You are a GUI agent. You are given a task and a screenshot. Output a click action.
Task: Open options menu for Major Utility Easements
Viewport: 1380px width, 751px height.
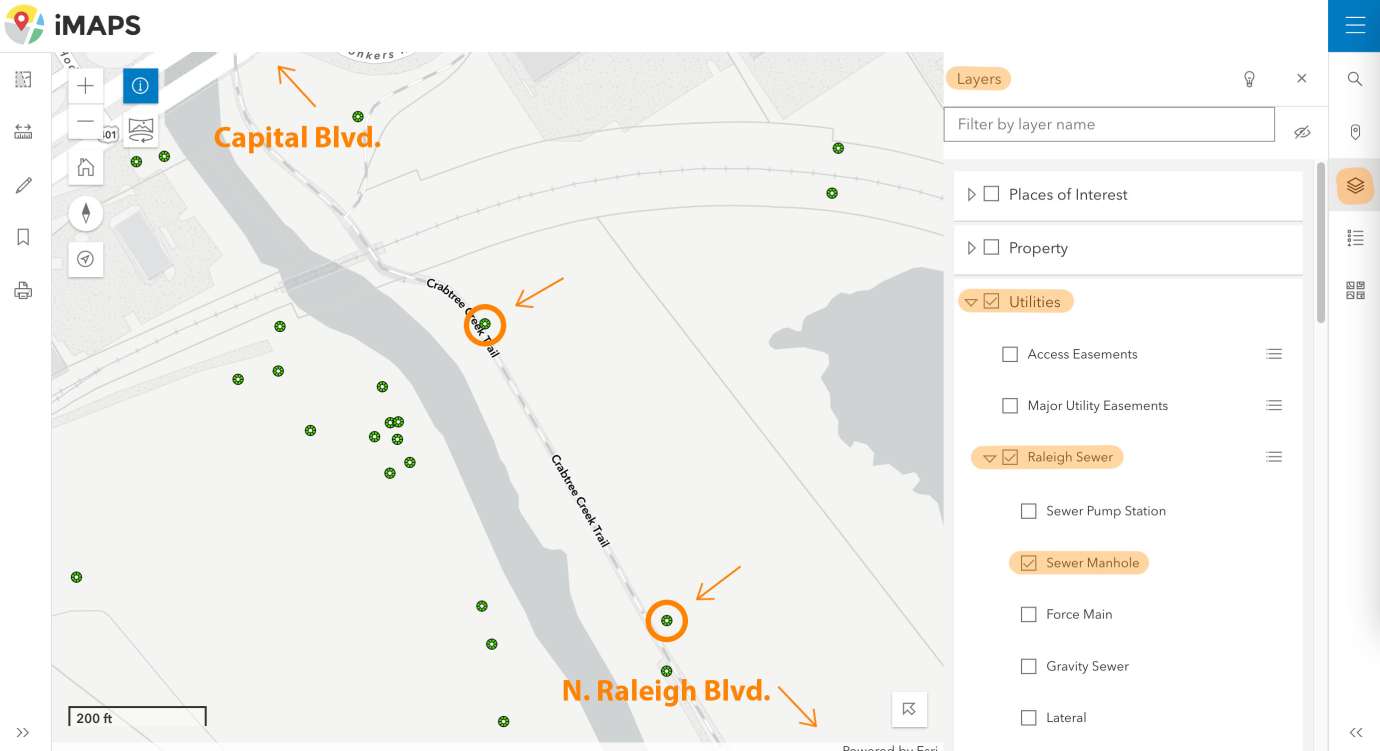click(x=1274, y=405)
